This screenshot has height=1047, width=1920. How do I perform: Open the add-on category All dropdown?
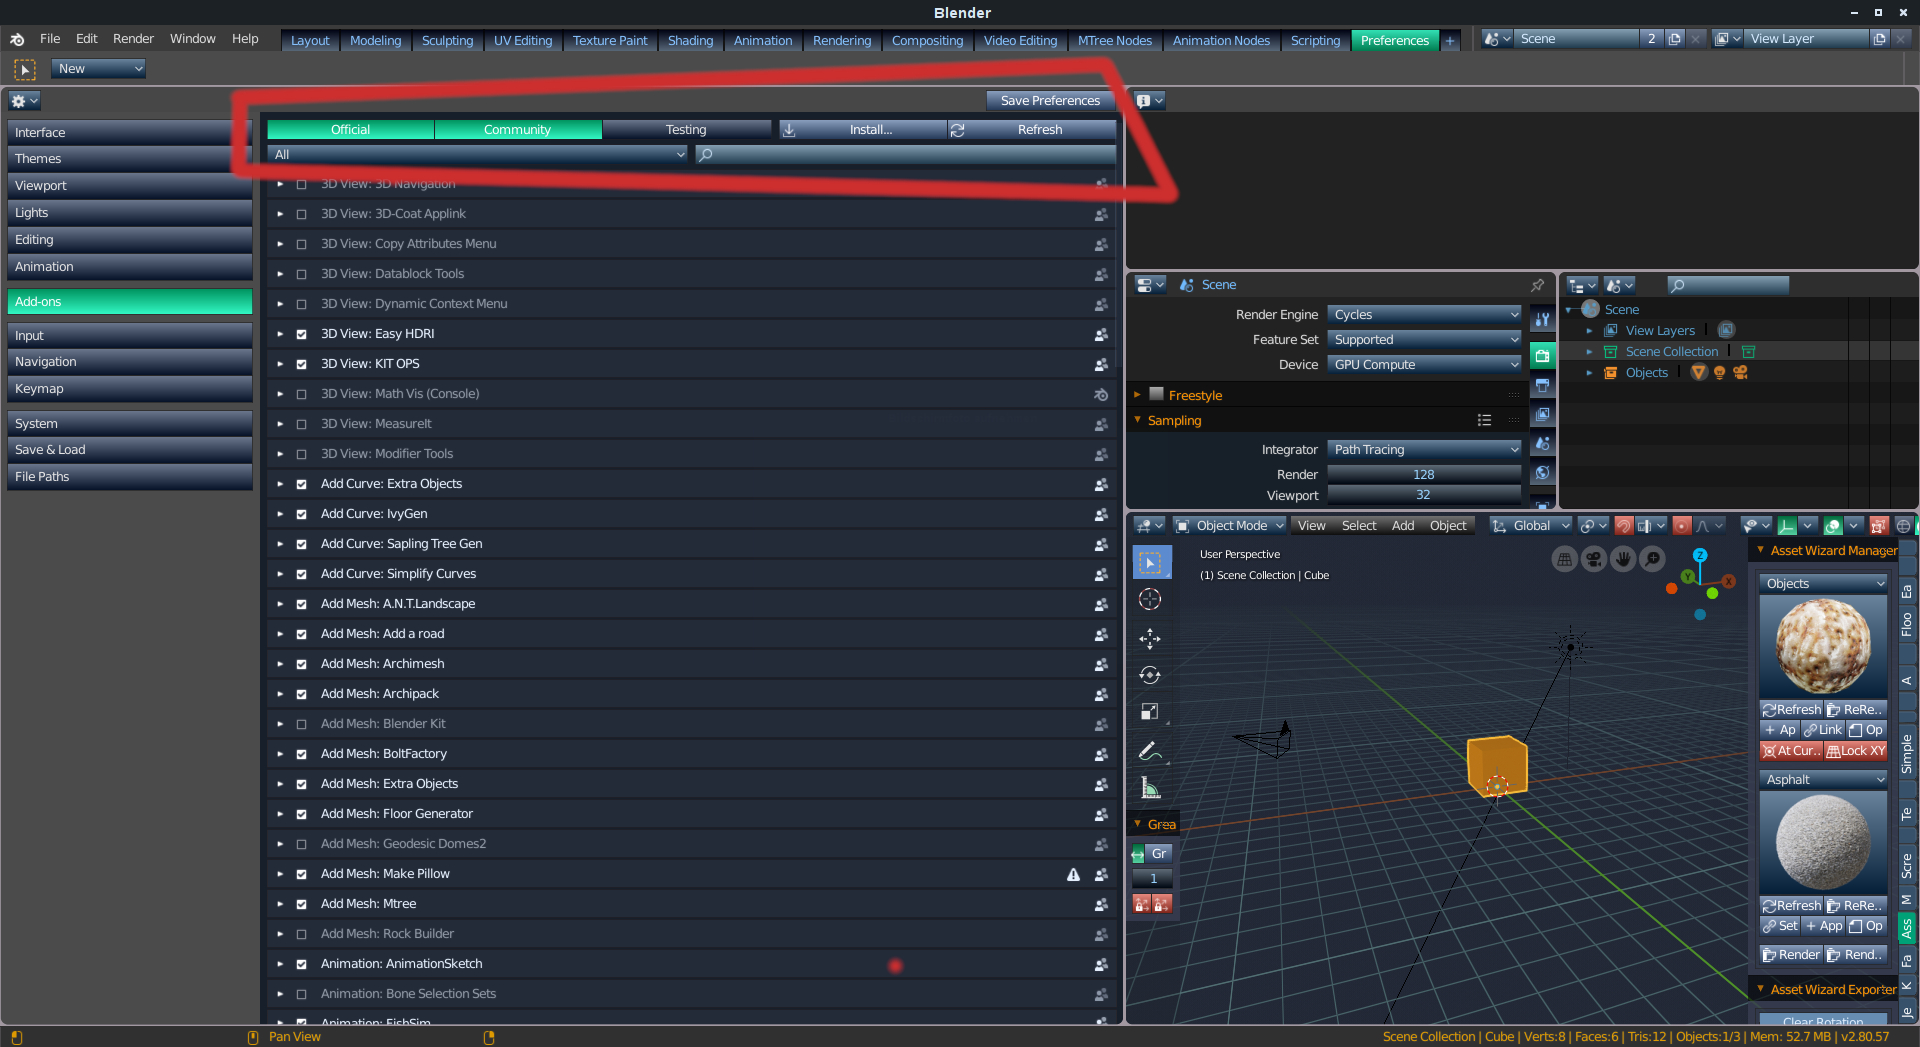click(478, 155)
